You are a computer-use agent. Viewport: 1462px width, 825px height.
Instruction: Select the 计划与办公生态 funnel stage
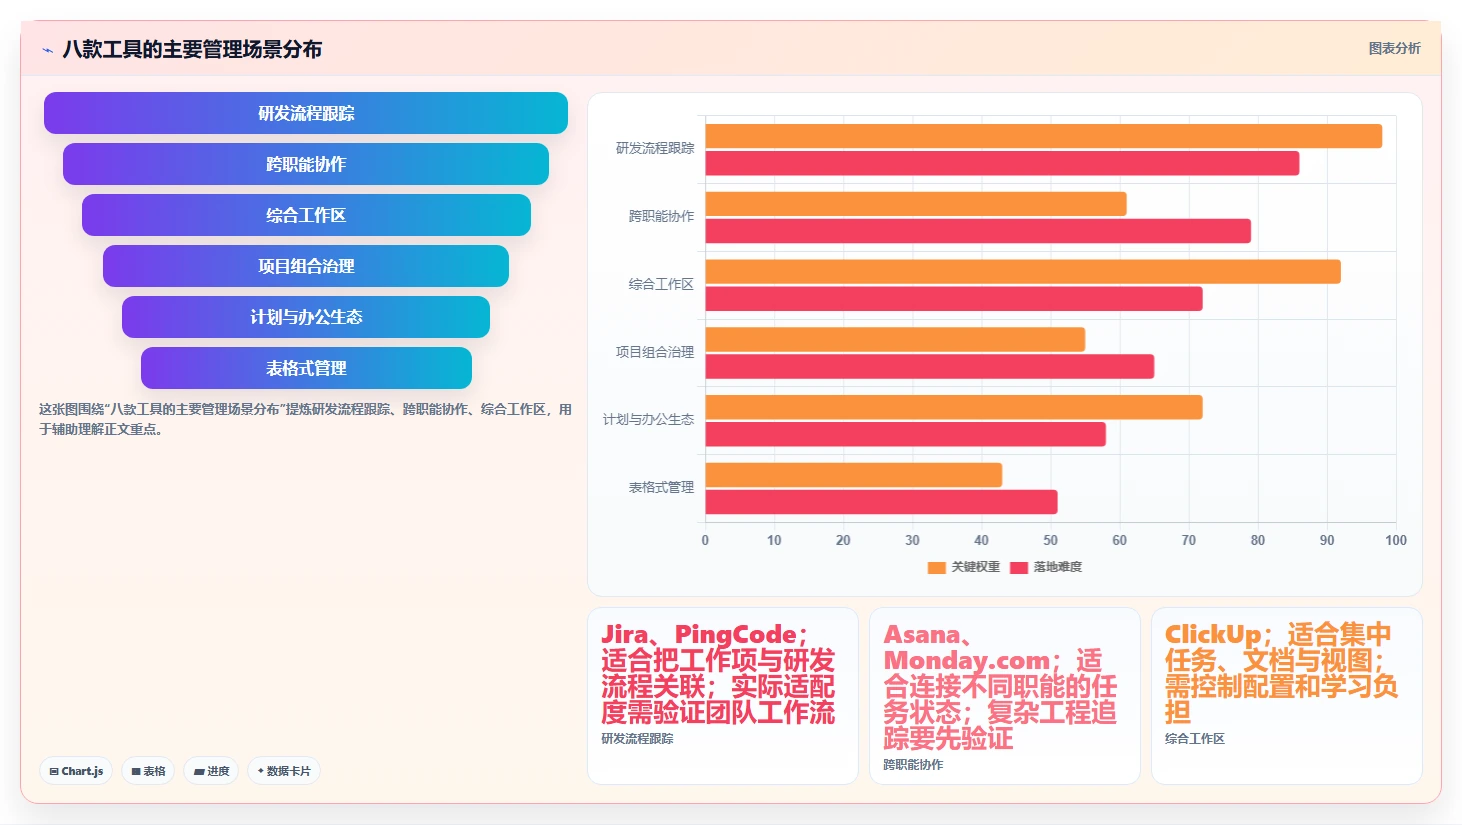point(306,317)
